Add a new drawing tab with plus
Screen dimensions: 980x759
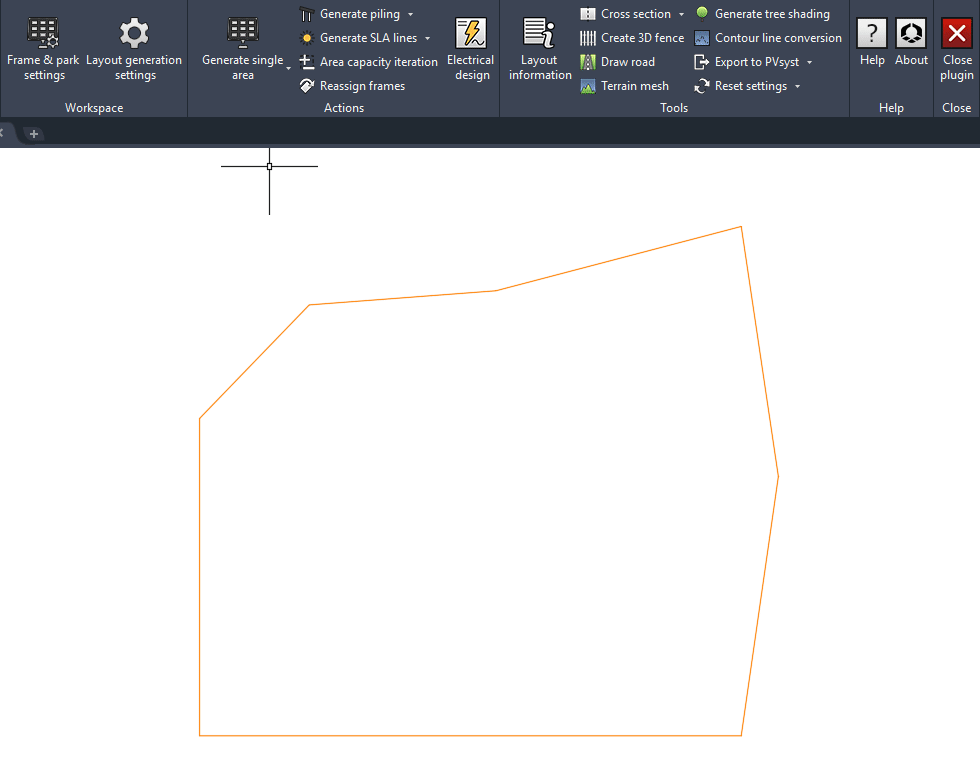pos(34,133)
